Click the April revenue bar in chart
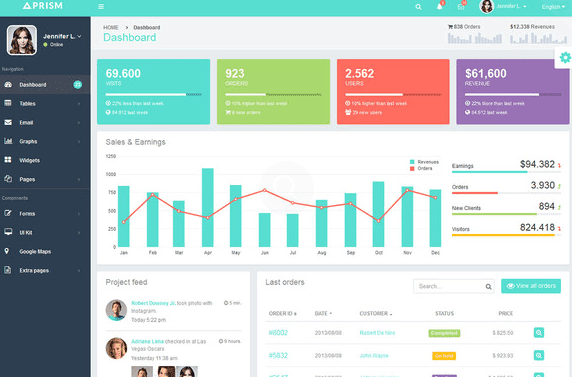This screenshot has width=572, height=377. coord(208,207)
